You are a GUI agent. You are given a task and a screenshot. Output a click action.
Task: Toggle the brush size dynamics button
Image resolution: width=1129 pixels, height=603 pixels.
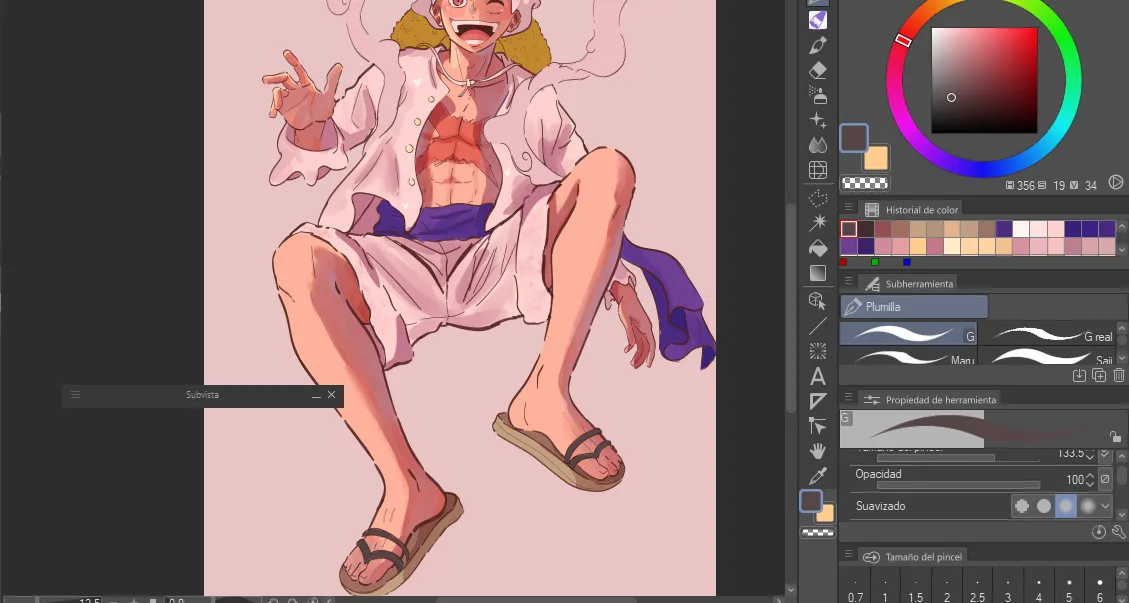(1105, 454)
